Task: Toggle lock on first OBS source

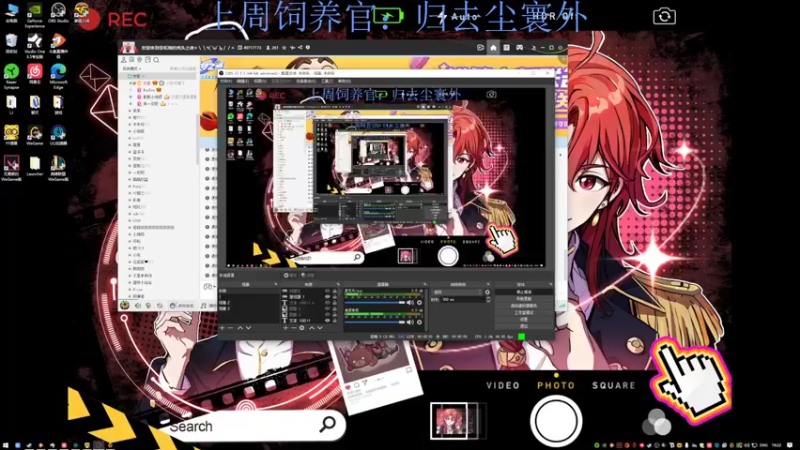Action: pos(335,291)
